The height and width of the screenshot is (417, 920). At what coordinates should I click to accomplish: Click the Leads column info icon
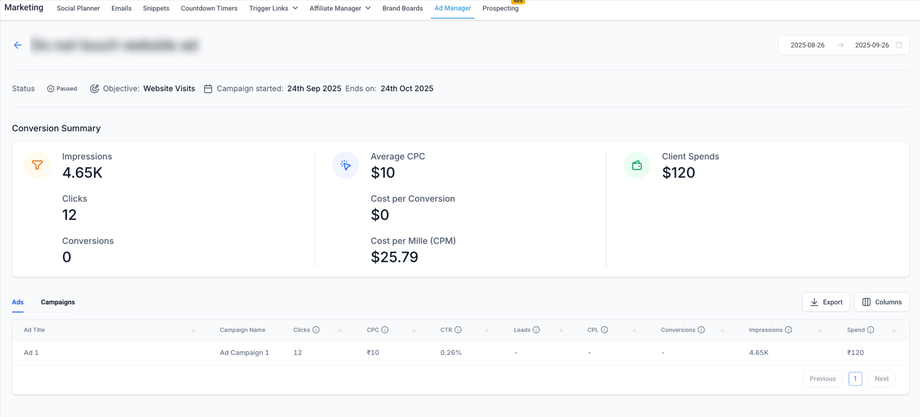pyautogui.click(x=536, y=330)
